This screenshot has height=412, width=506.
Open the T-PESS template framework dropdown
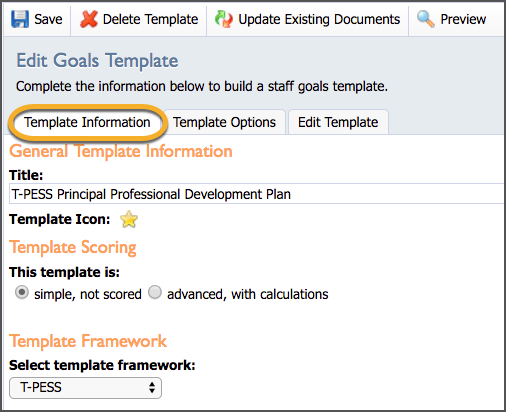85,388
